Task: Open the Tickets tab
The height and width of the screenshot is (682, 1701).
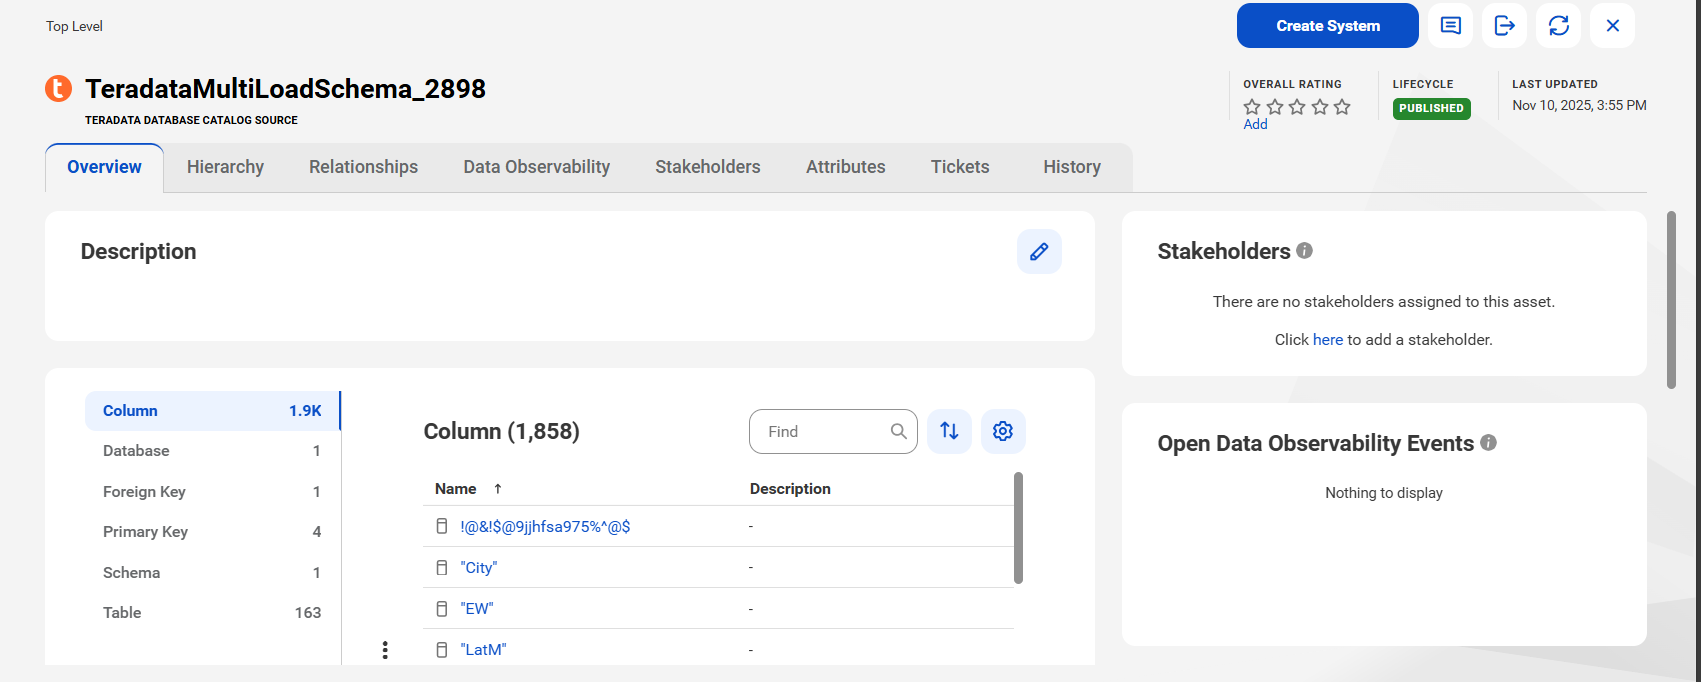Action: 960,167
